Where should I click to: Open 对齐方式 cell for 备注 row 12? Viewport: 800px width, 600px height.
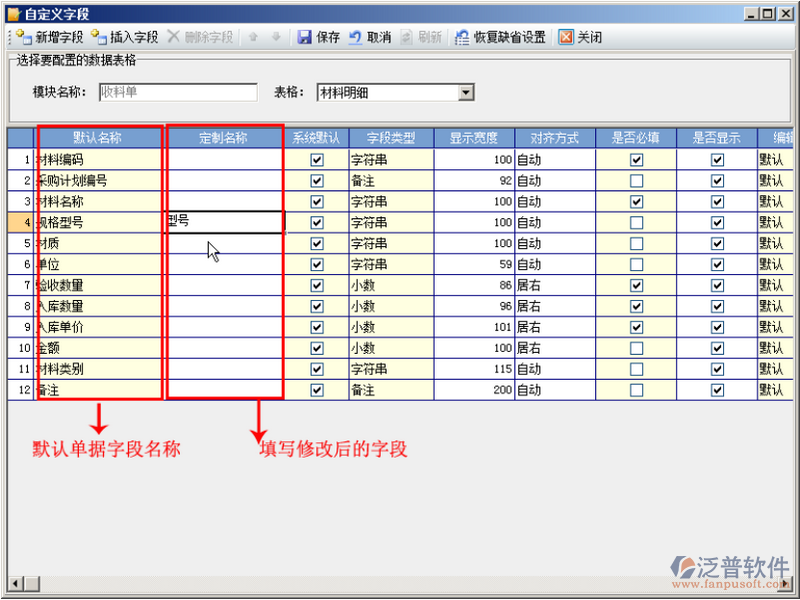coord(555,390)
